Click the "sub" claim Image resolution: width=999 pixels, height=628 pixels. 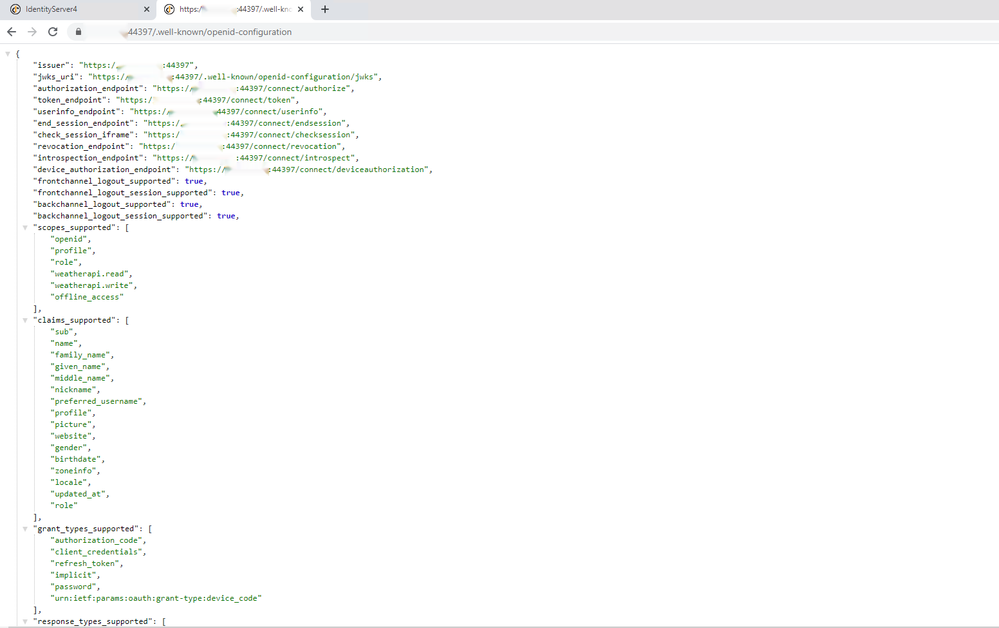coord(62,332)
